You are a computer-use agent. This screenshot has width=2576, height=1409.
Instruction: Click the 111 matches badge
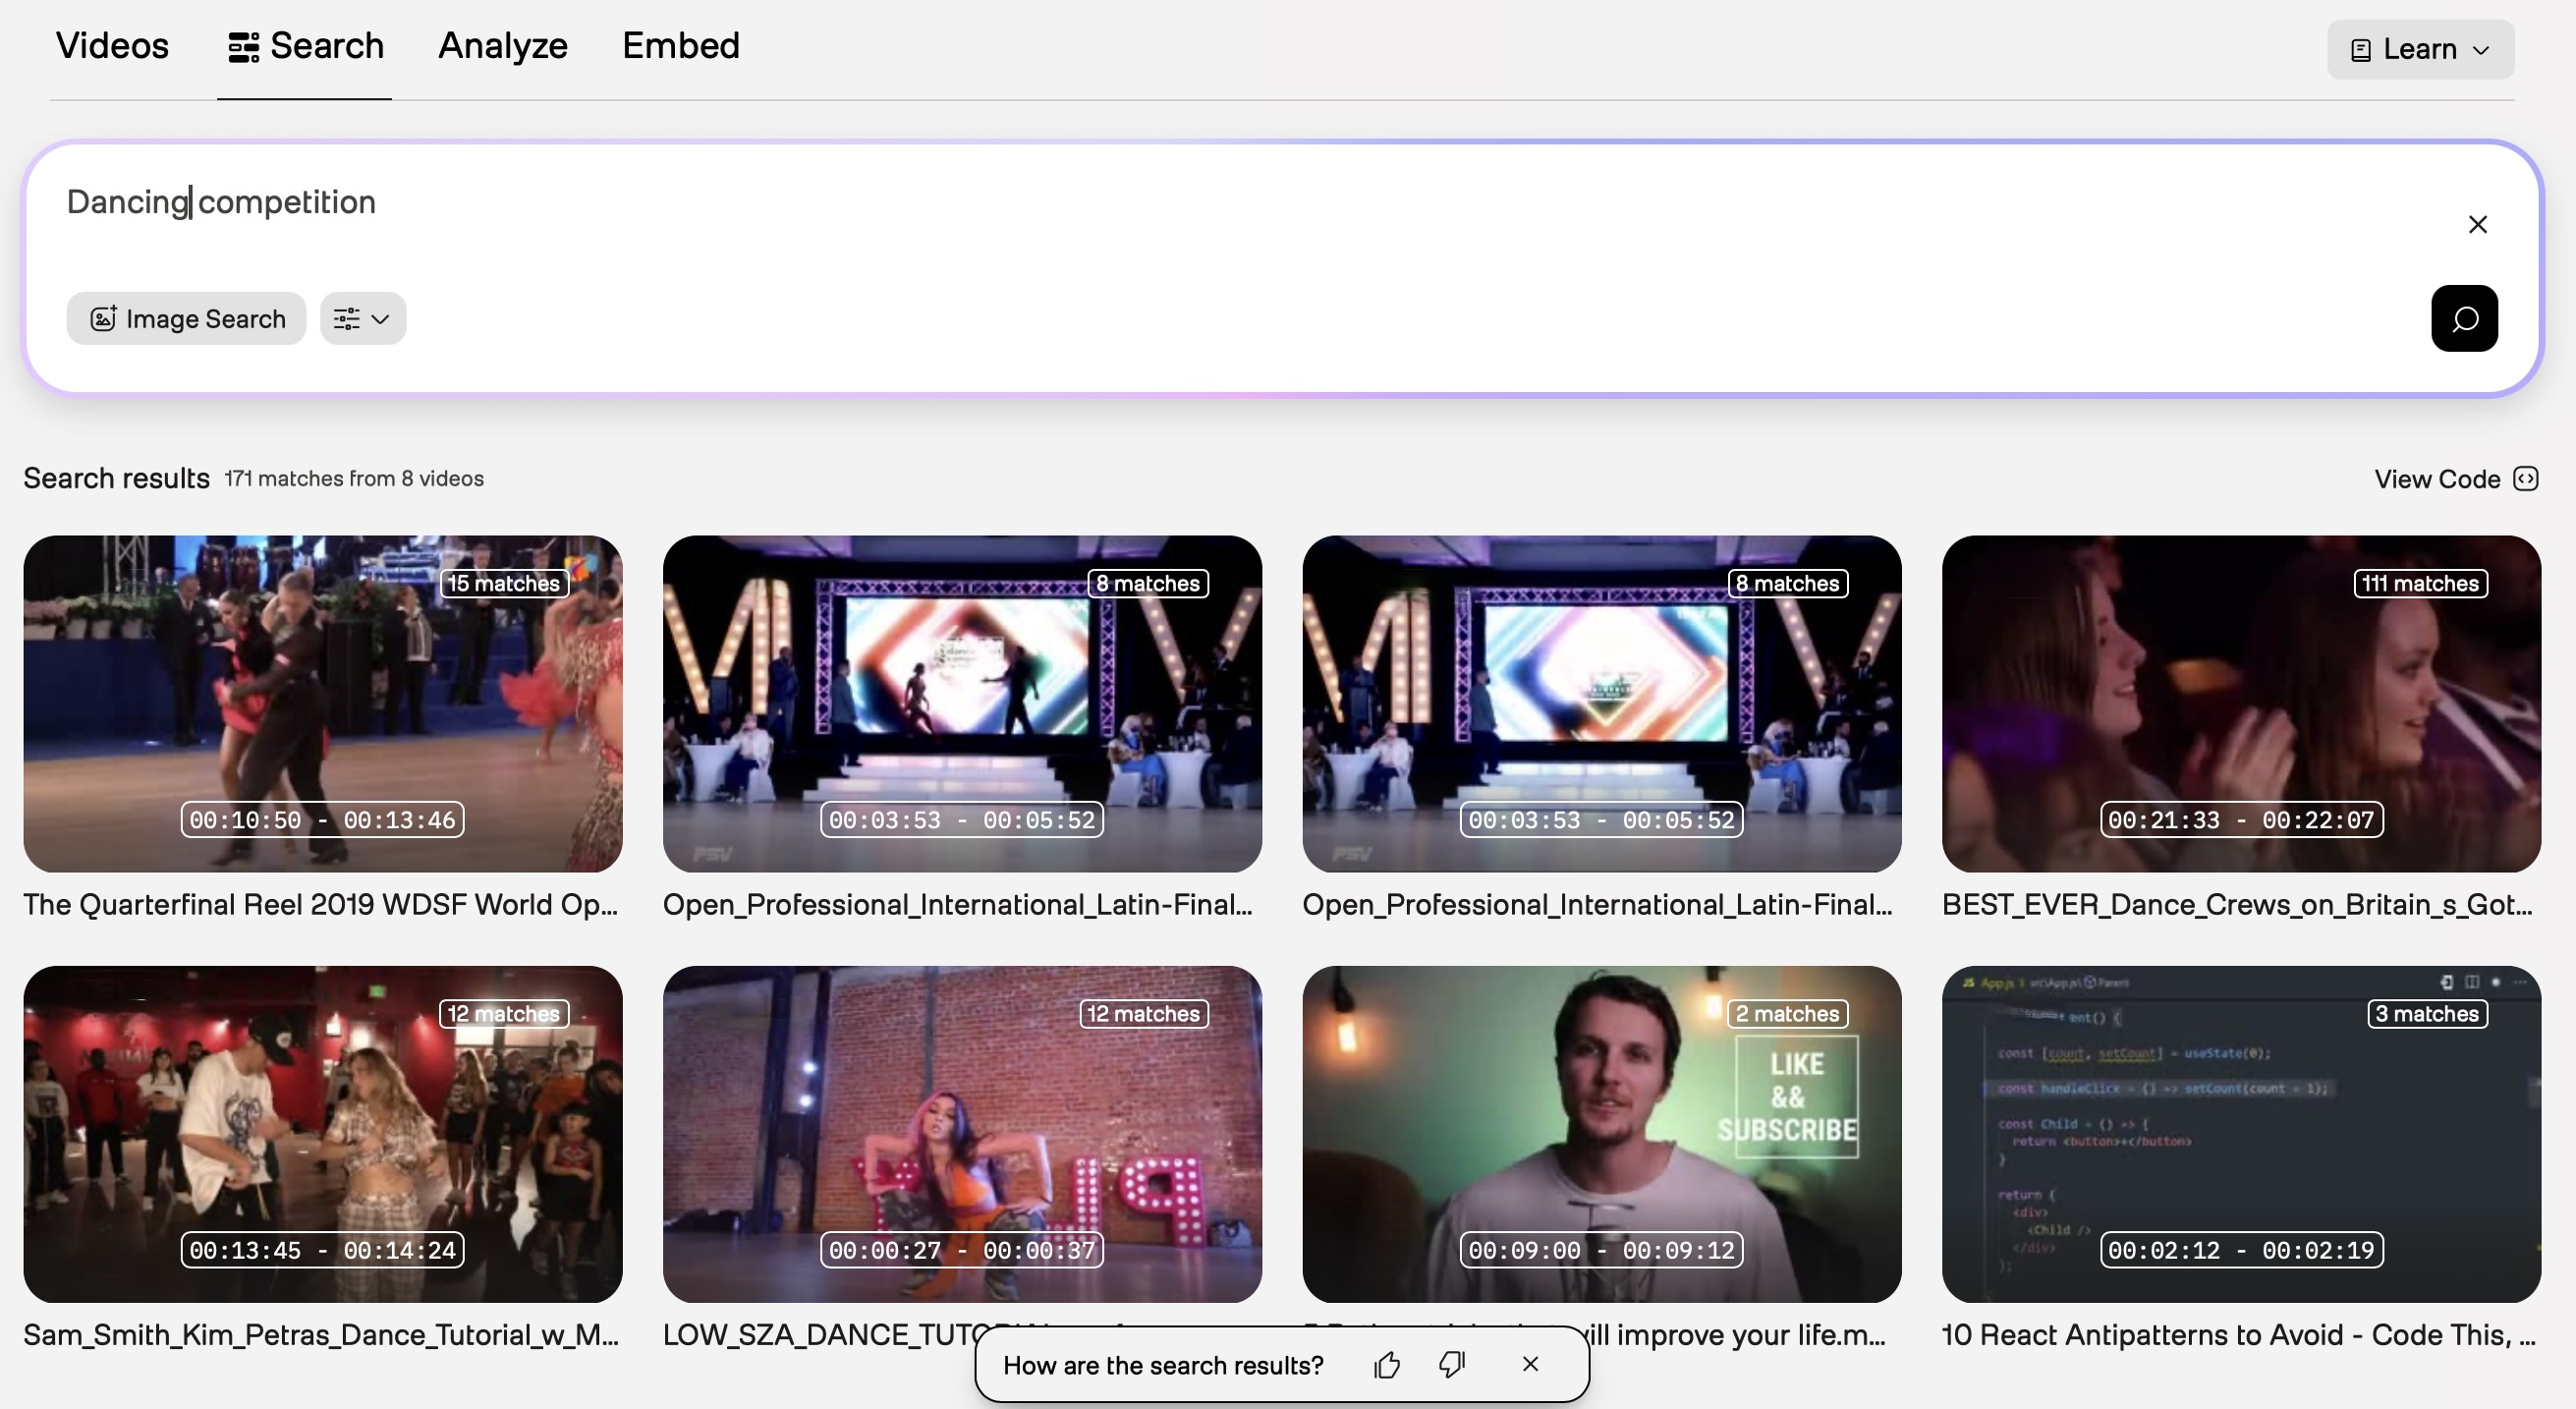(x=2420, y=583)
